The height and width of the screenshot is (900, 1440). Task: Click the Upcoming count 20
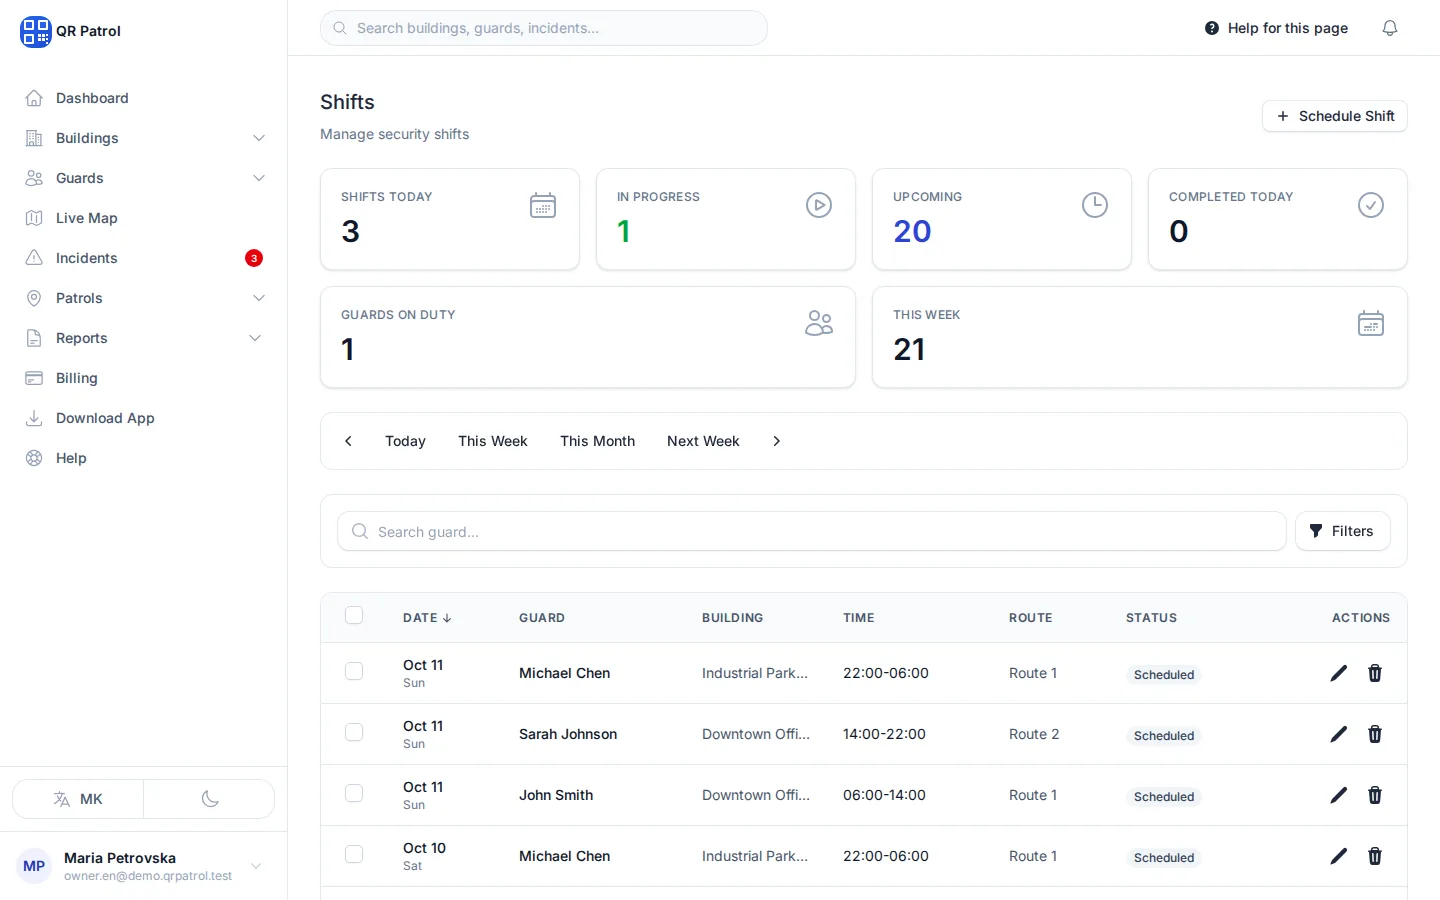coord(912,231)
